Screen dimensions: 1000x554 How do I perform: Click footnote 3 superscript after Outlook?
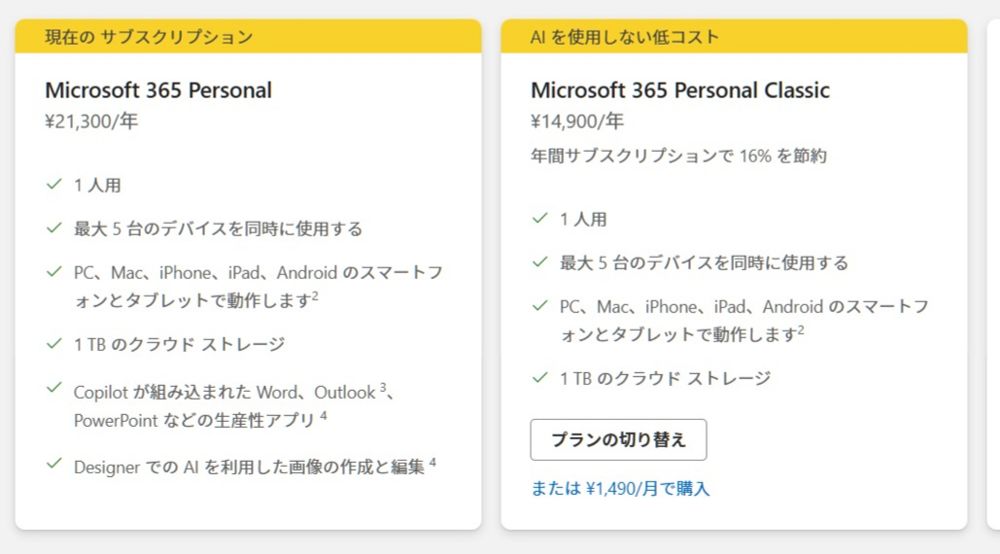(x=382, y=387)
